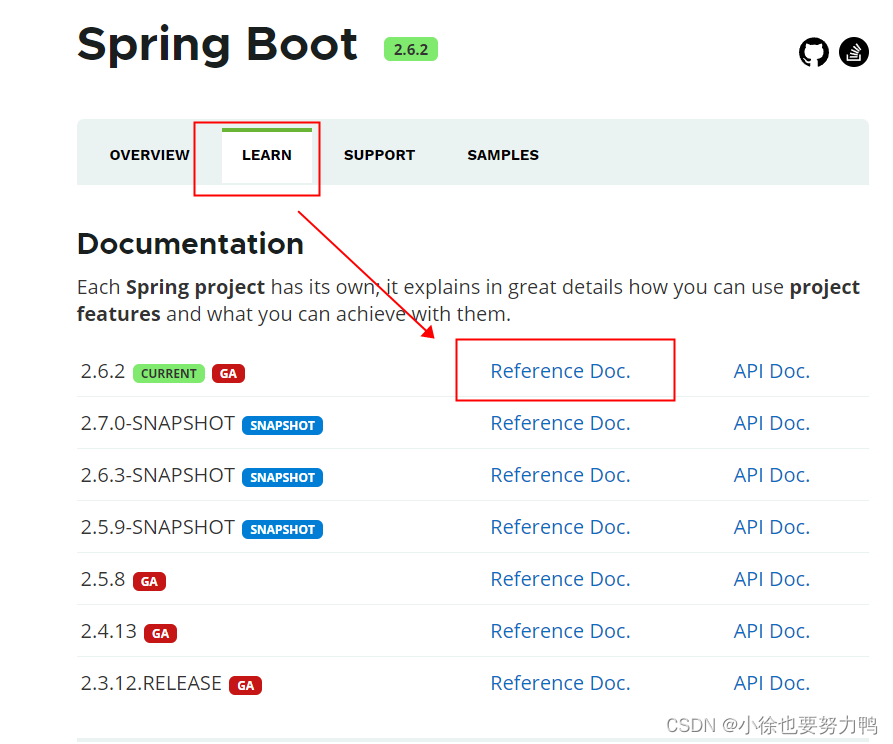This screenshot has height=744, width=893.
Task: Open Reference Doc. for 2.3.12.RELEASE
Action: [560, 682]
